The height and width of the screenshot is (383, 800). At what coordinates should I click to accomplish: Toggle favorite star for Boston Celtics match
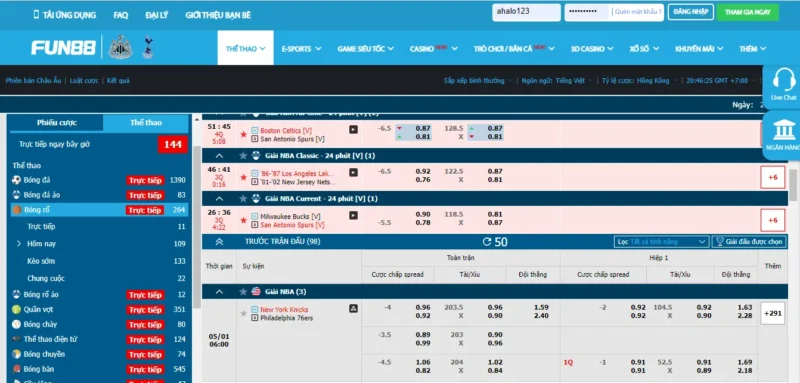pos(243,135)
